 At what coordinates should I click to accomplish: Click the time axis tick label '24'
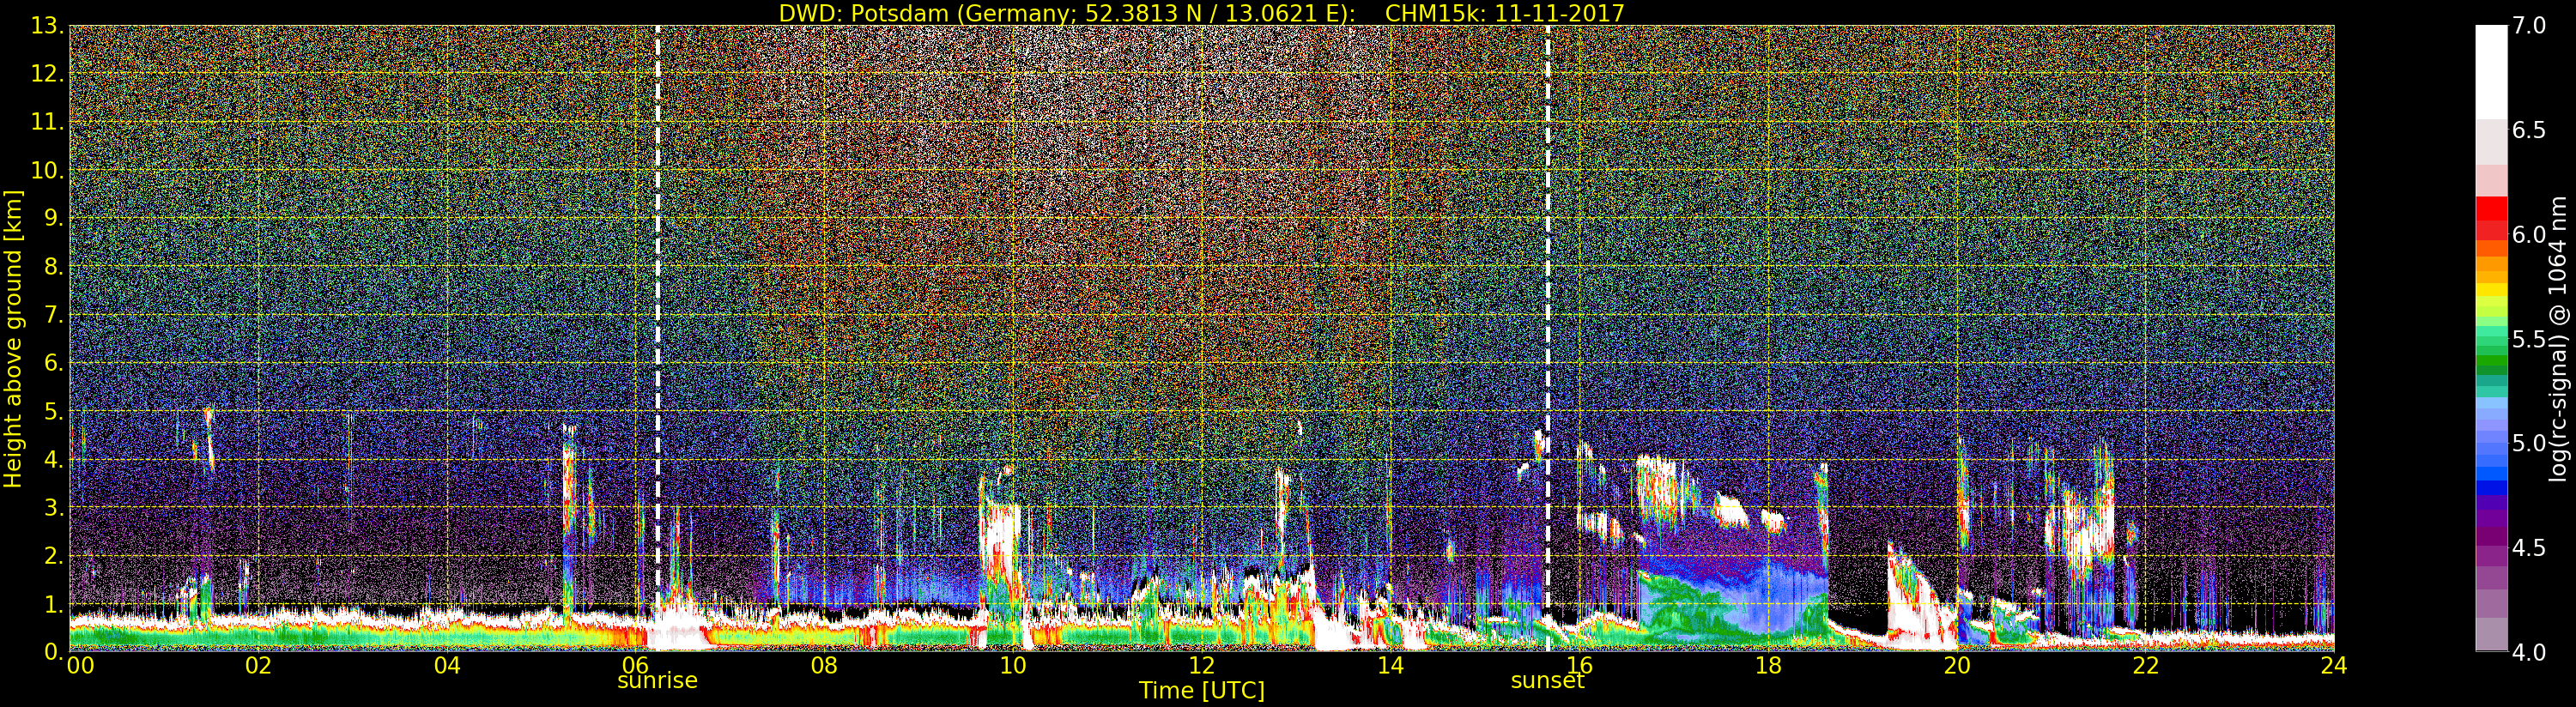pos(2334,665)
